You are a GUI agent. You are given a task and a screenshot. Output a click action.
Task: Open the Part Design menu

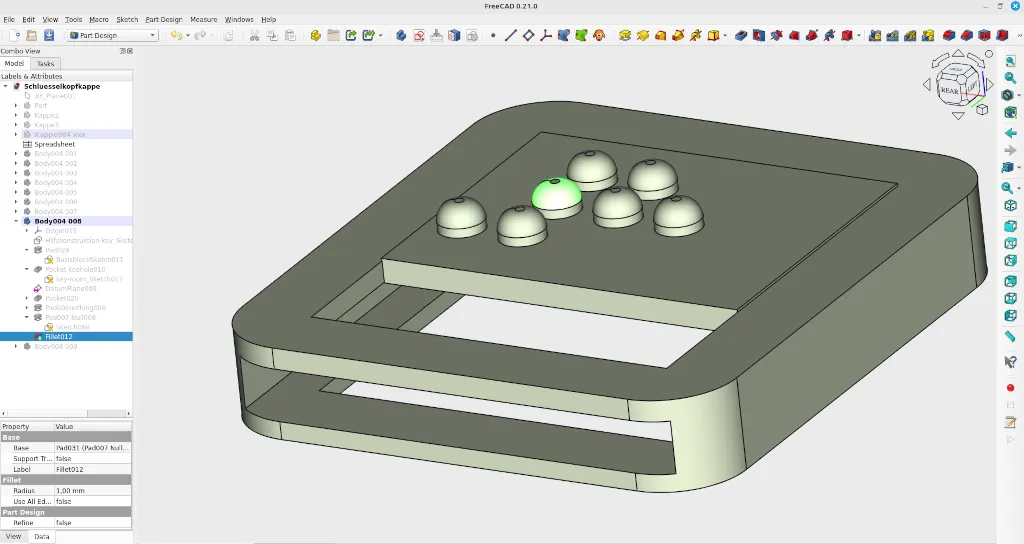(164, 20)
